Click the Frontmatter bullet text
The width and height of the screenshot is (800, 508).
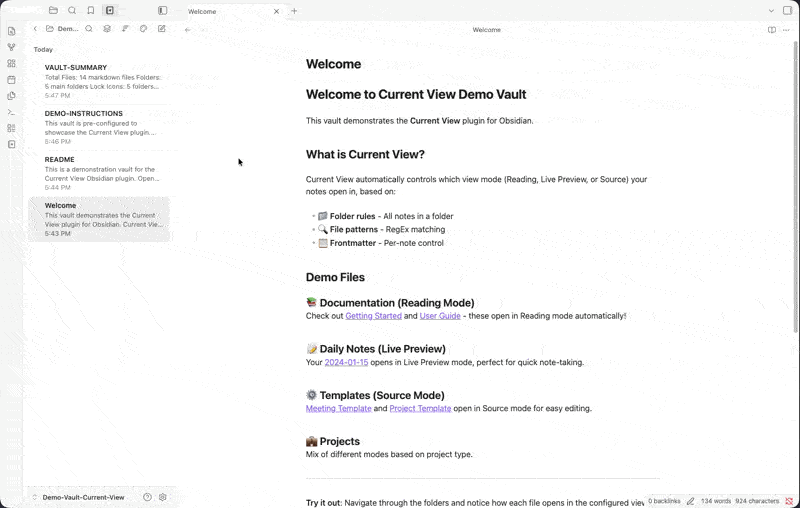tap(387, 243)
